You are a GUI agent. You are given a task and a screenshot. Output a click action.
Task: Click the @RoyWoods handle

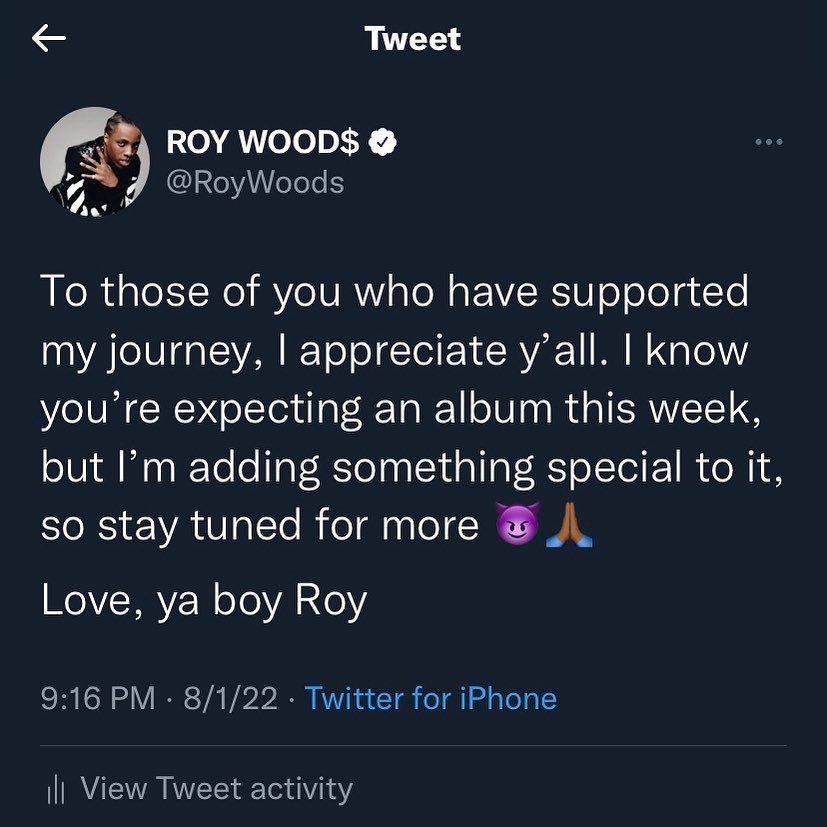[255, 182]
